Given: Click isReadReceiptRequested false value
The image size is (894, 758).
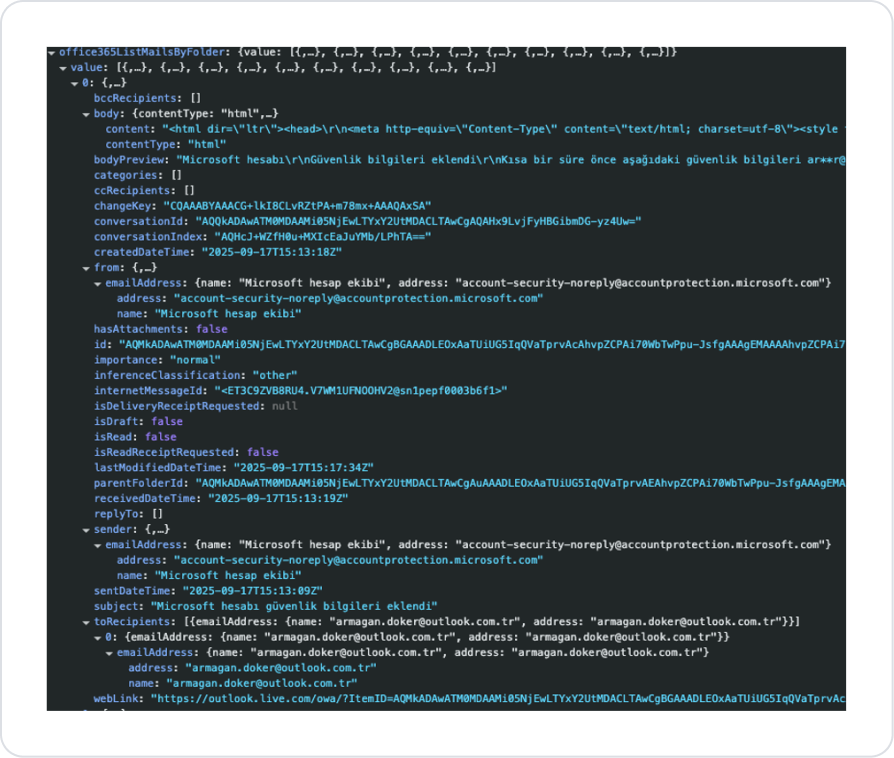Looking at the screenshot, I should point(263,452).
